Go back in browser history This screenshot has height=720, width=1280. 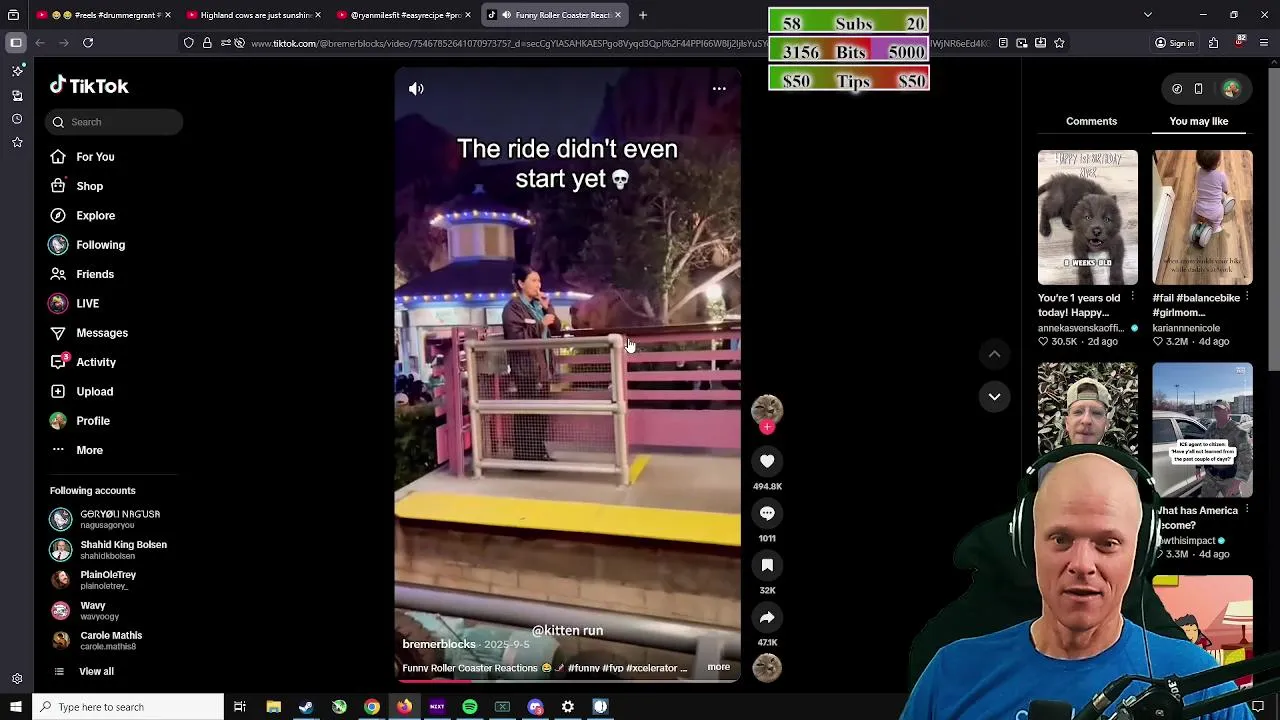click(x=40, y=43)
